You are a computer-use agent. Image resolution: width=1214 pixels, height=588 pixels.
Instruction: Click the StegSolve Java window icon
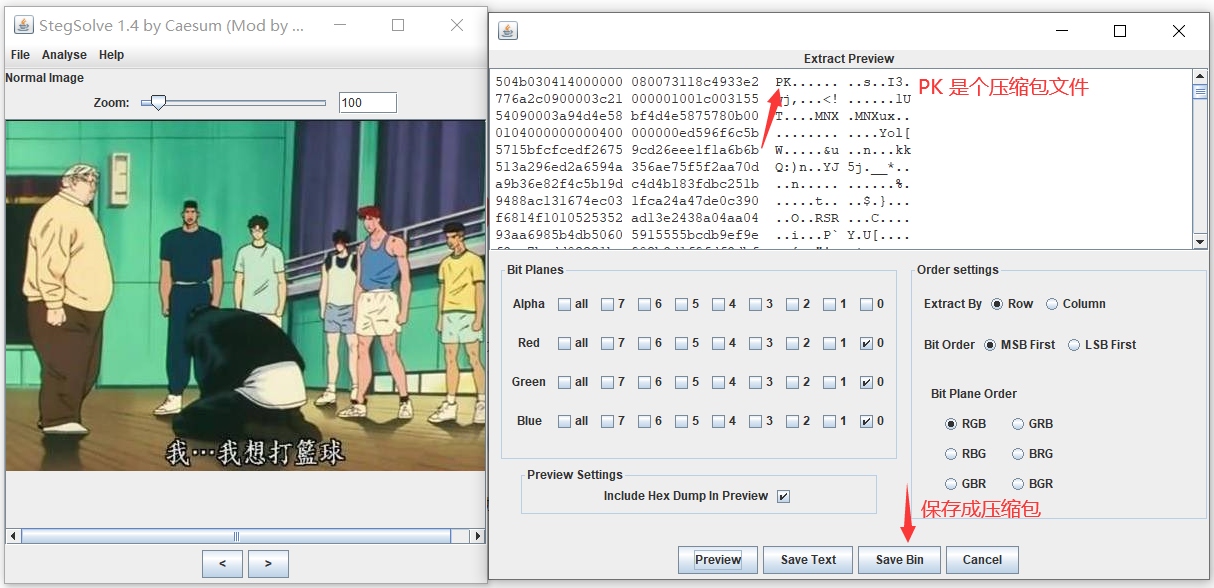click(23, 26)
